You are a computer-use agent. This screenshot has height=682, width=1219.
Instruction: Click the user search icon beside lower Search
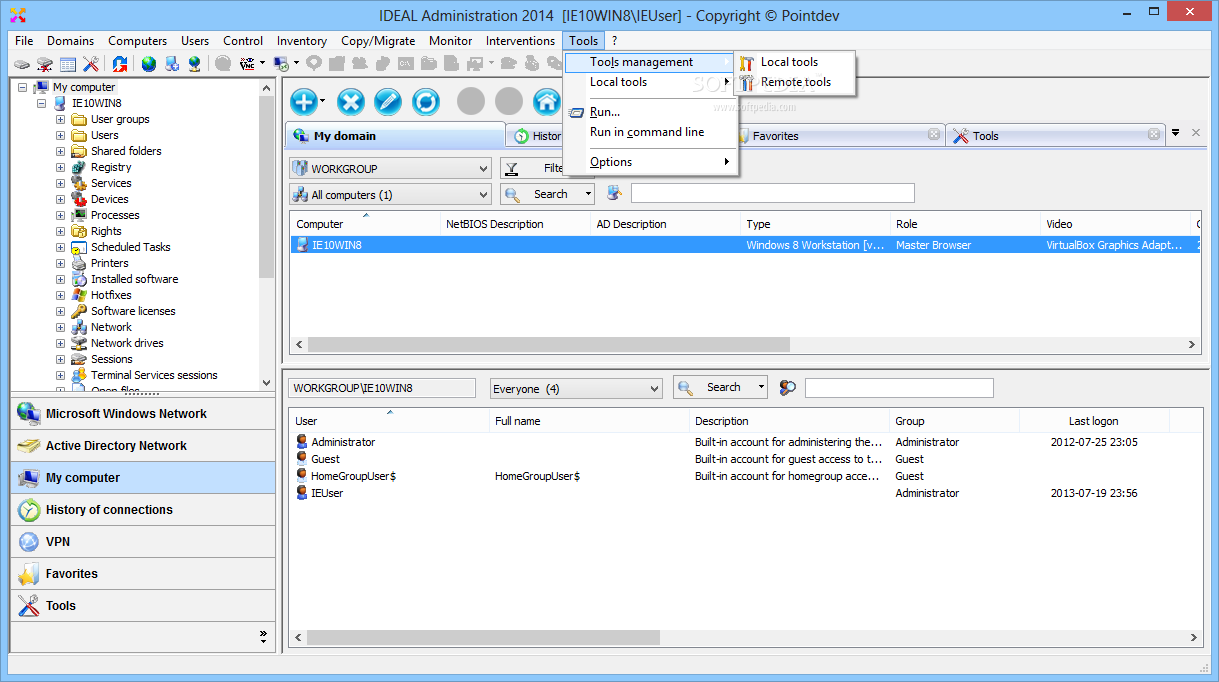[788, 388]
